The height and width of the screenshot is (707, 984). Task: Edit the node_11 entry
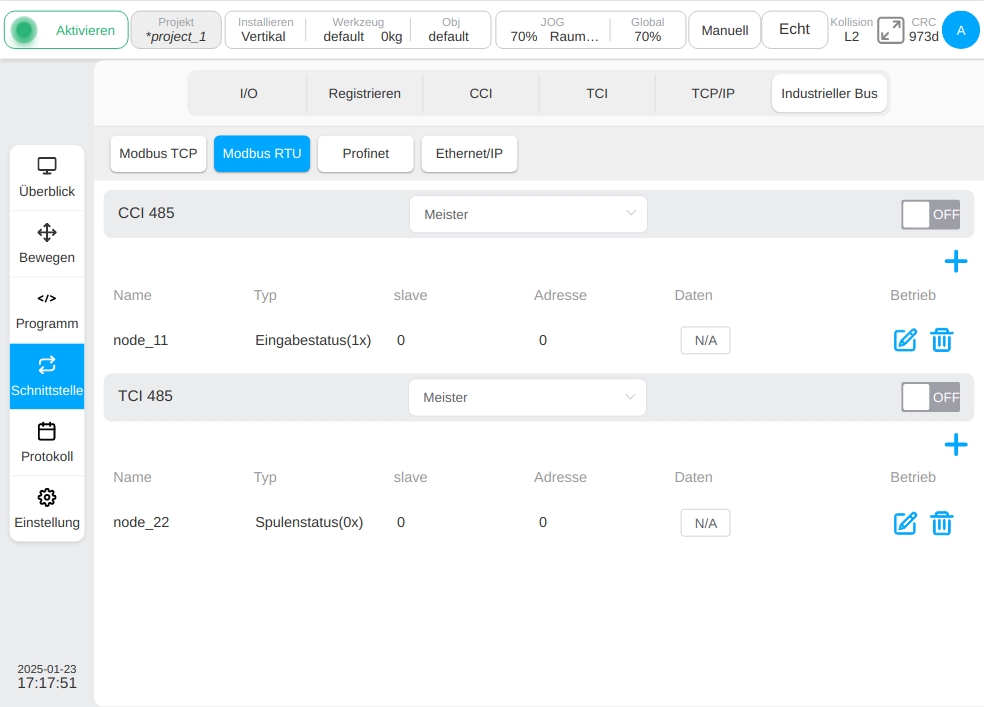point(905,340)
